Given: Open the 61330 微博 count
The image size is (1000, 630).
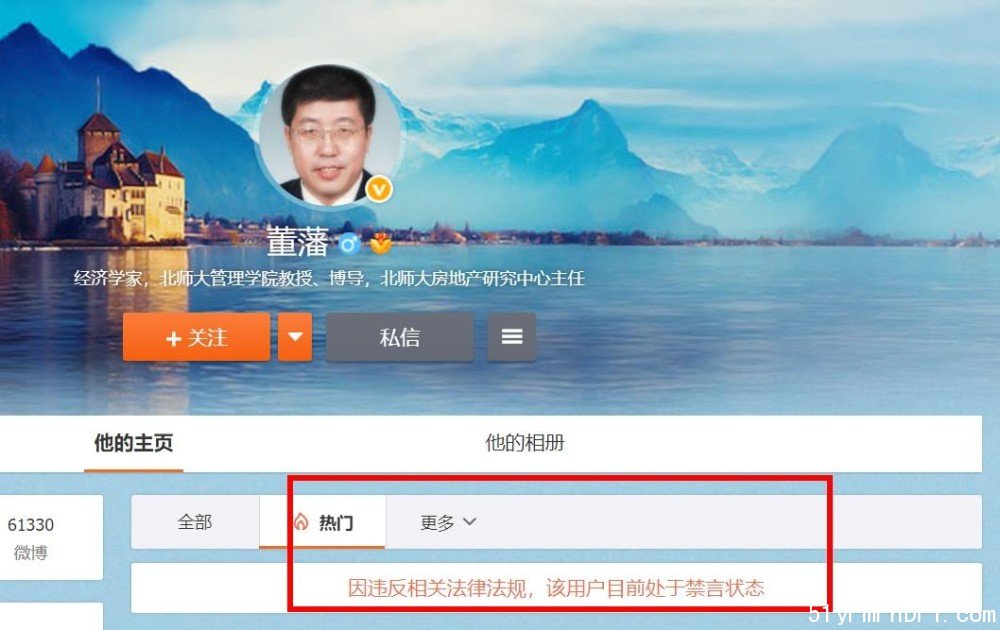Looking at the screenshot, I should coord(31,537).
